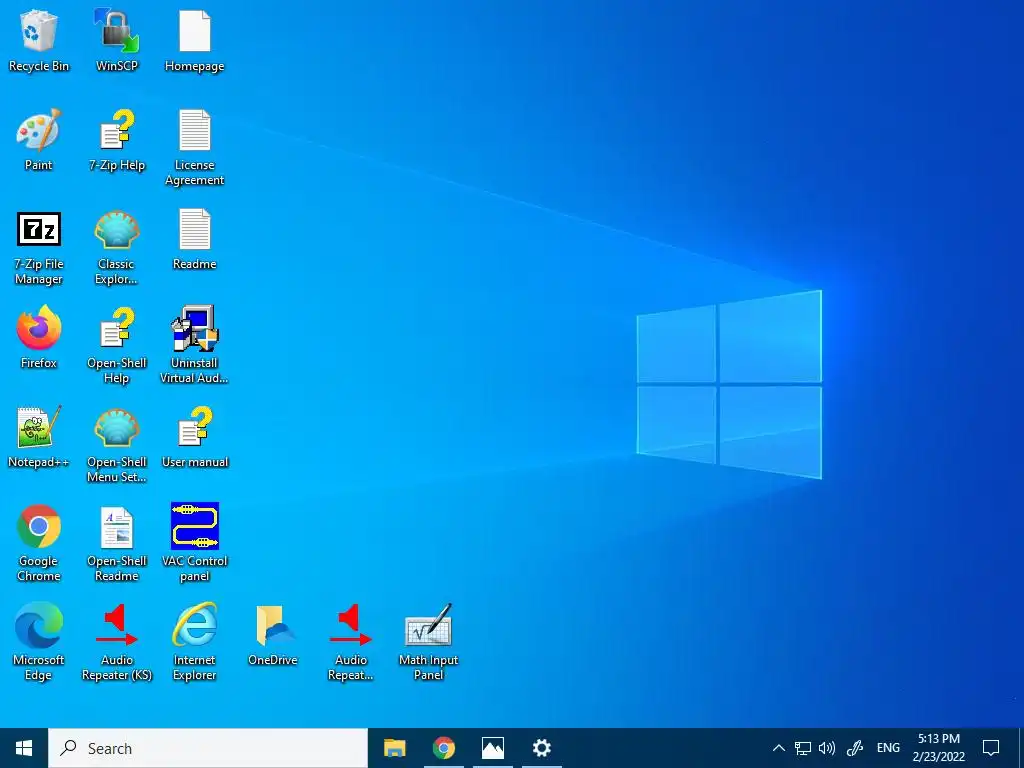Select the License Agreement document icon
This screenshot has height=768, width=1024.
coord(195,148)
